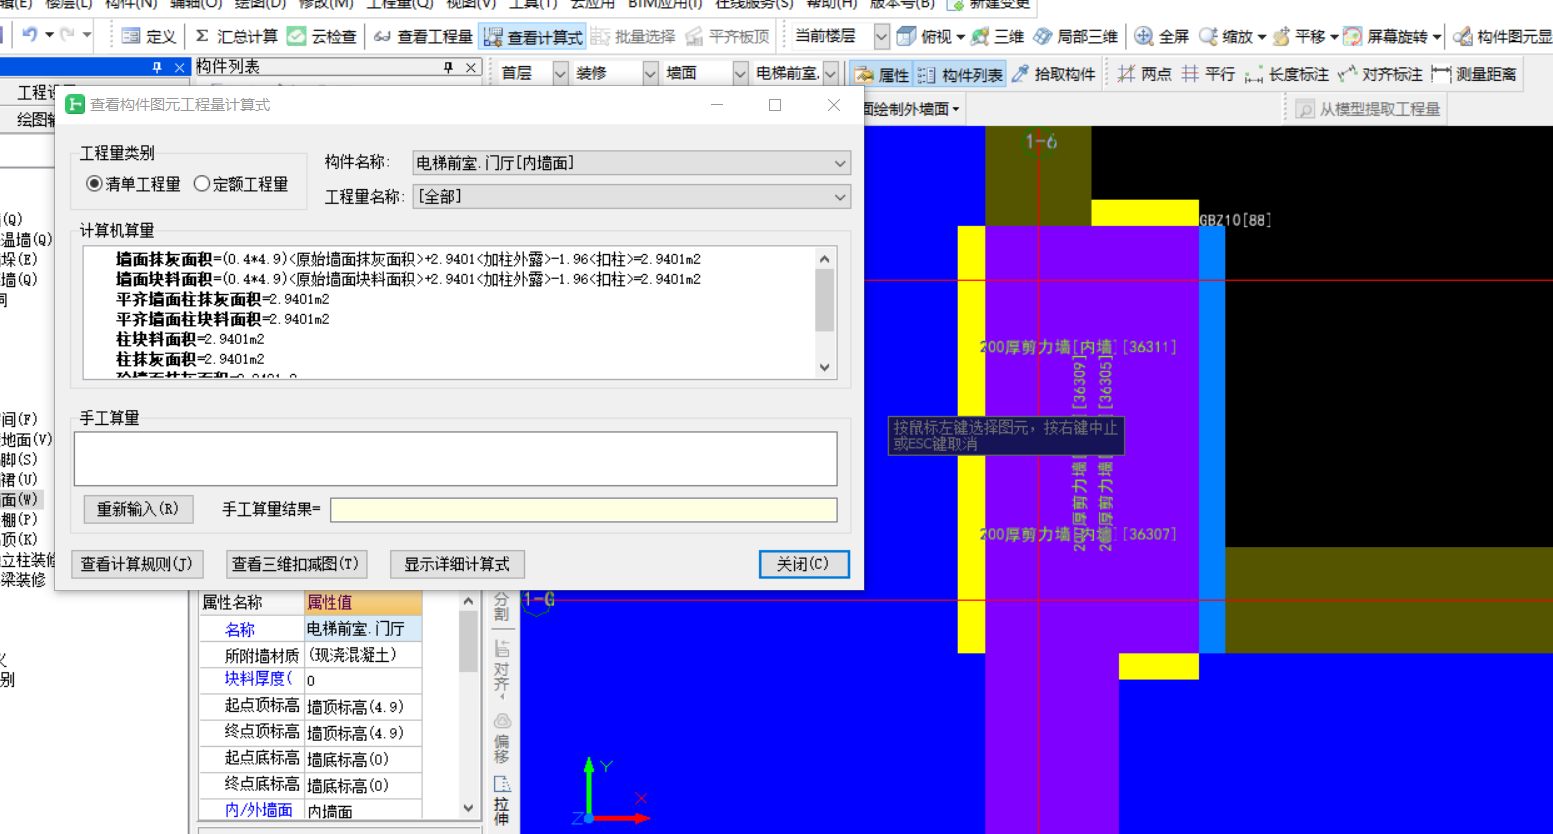Click the 屏幕旋转 screen rotate tool
The image size is (1553, 834).
(x=1386, y=36)
